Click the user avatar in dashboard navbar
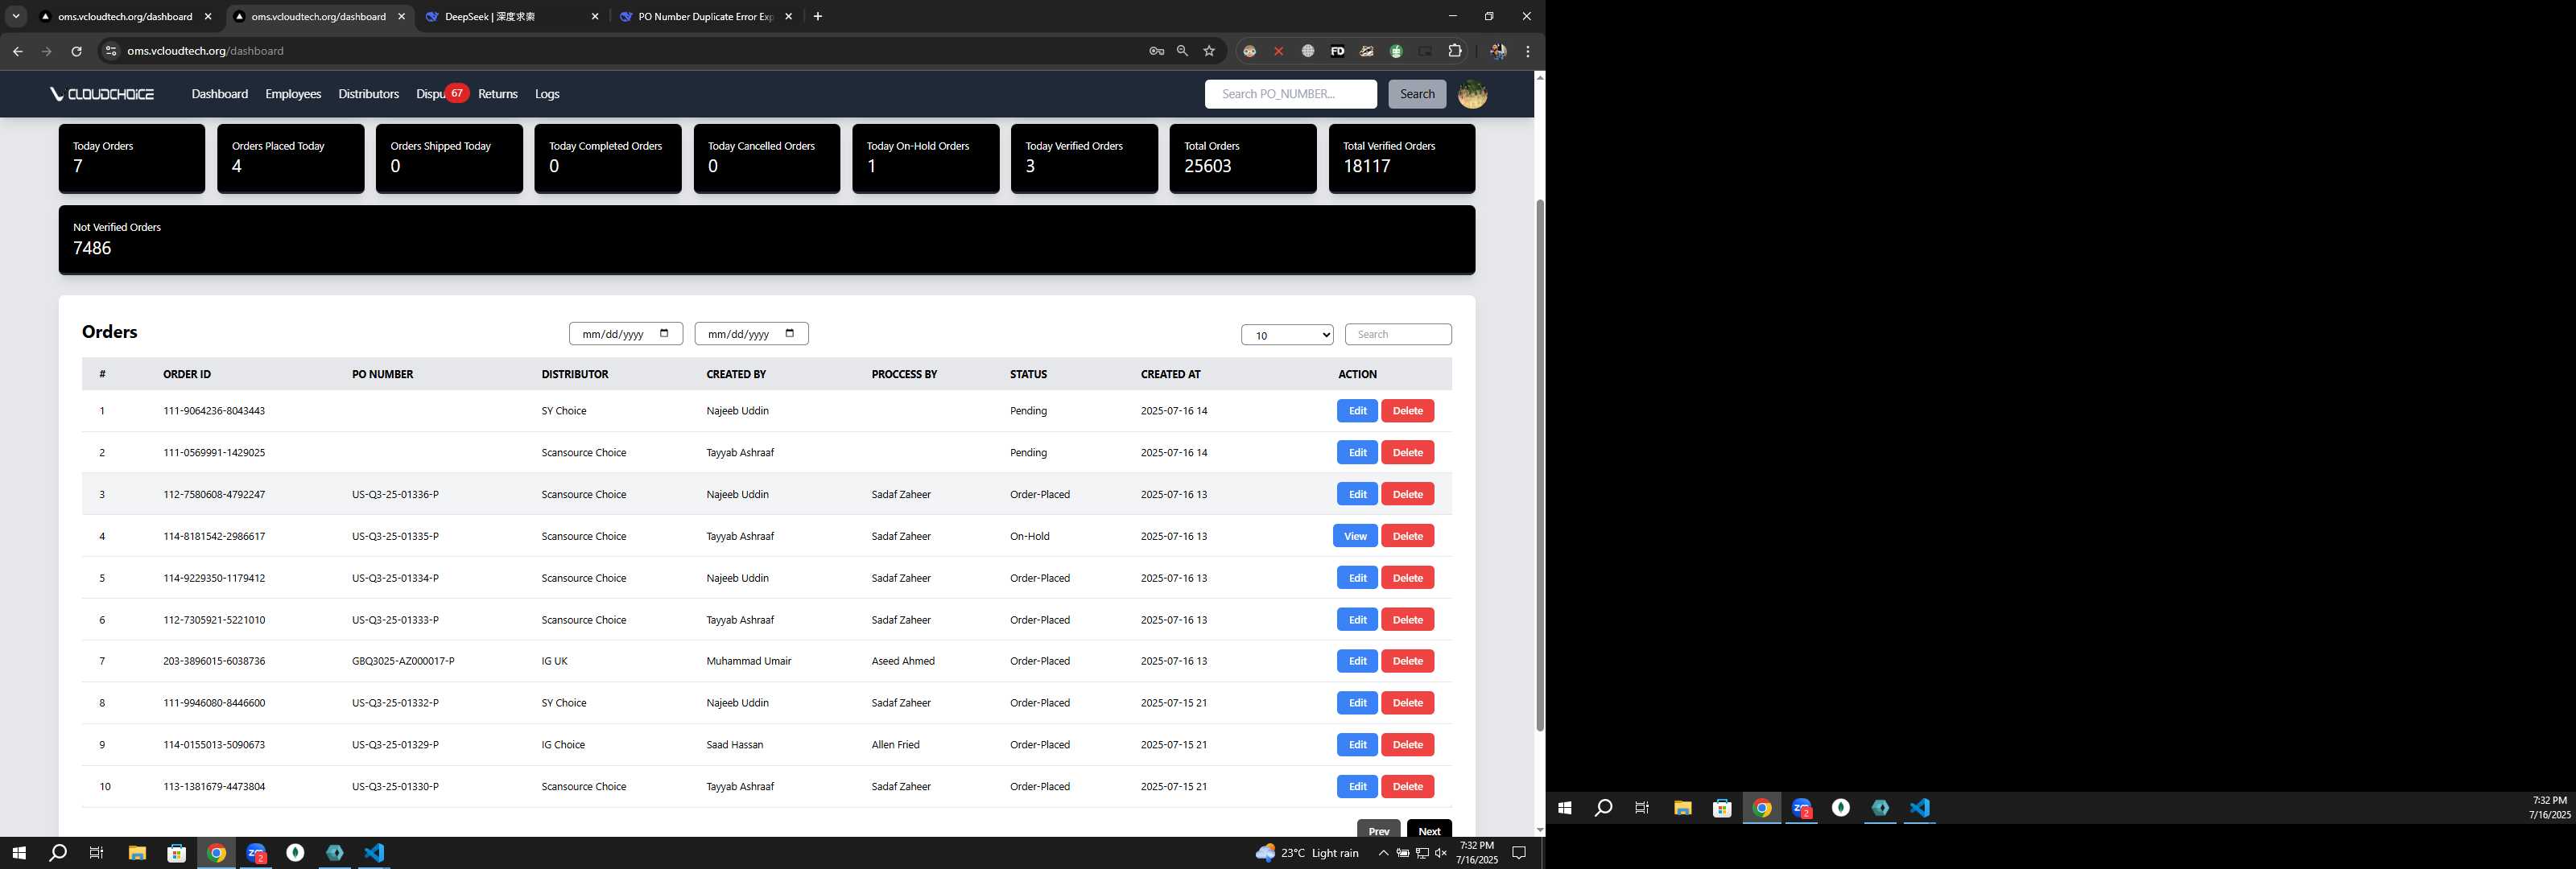The width and height of the screenshot is (2576, 869). click(x=1472, y=94)
